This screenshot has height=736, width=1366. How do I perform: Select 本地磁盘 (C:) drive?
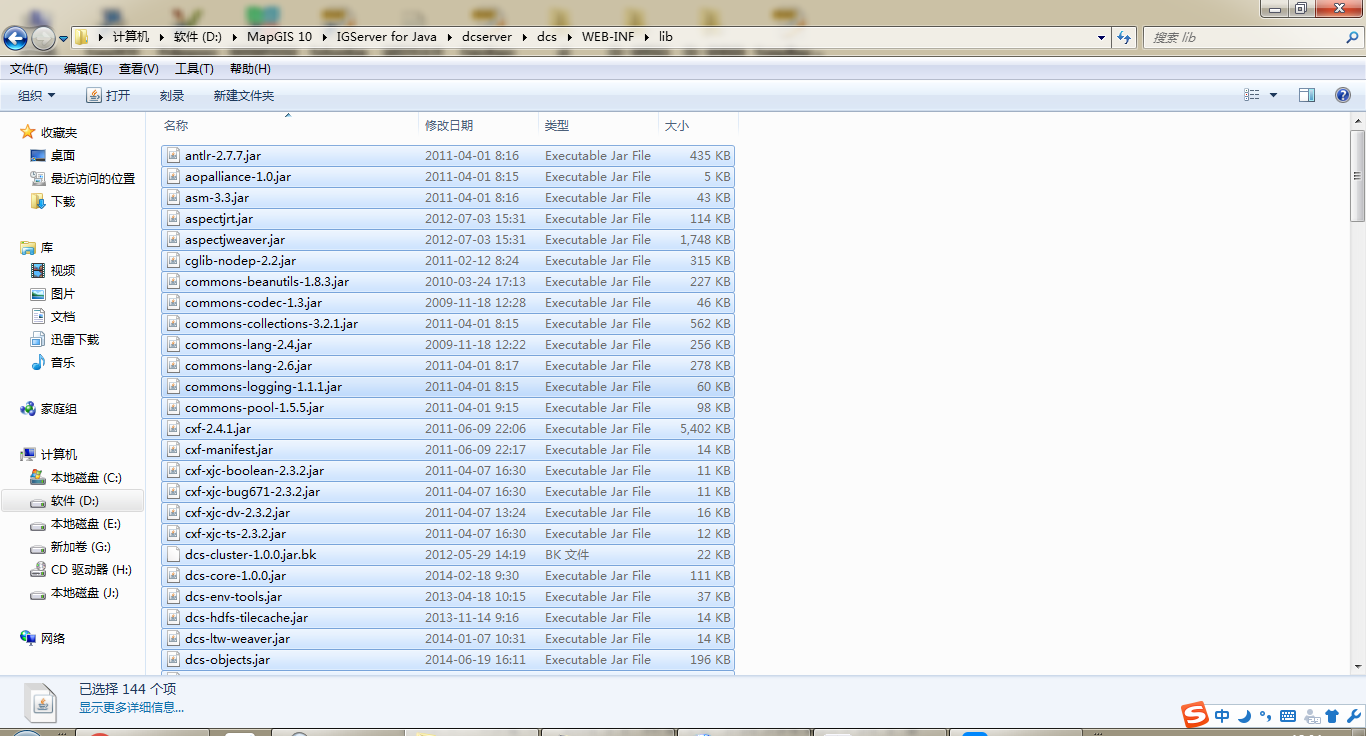pos(86,477)
